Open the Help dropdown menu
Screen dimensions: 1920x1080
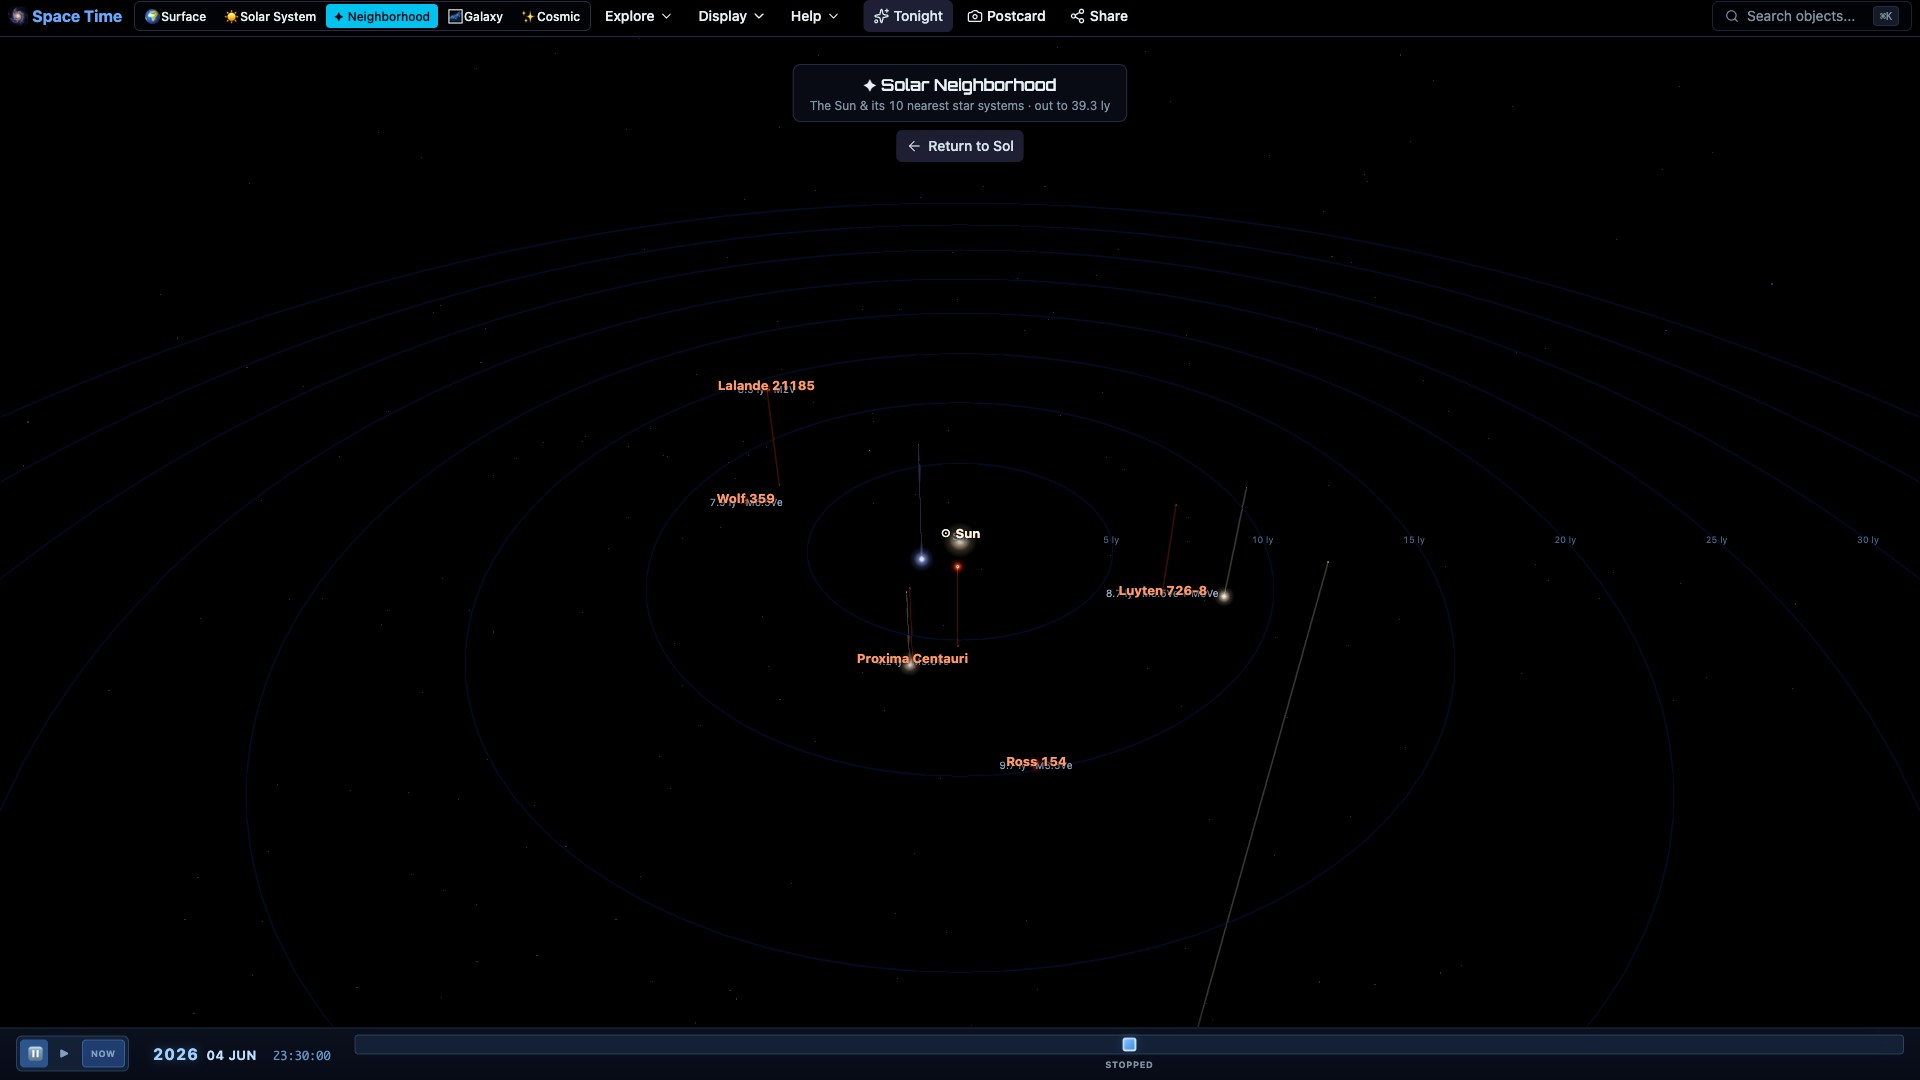point(814,16)
